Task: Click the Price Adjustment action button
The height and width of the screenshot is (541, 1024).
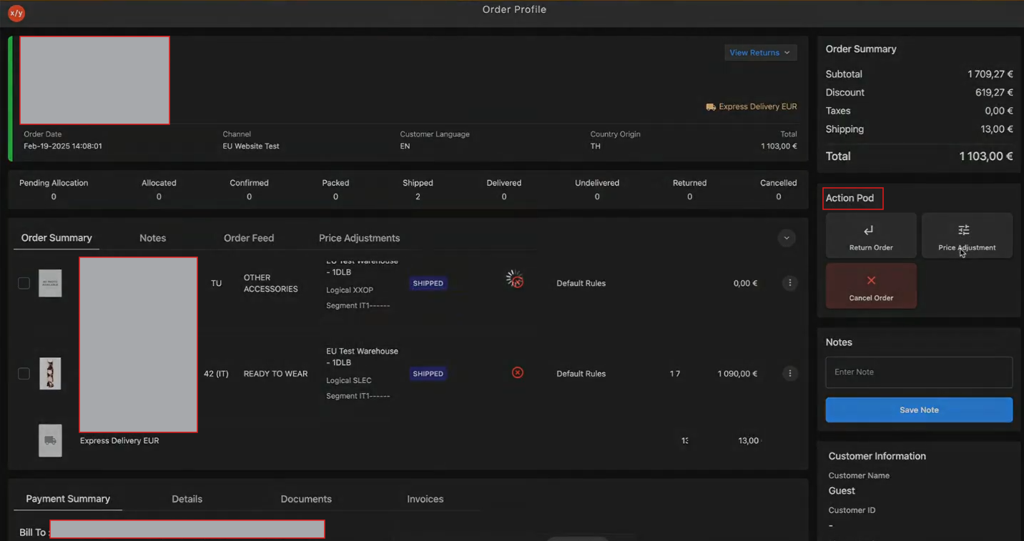Action: [x=967, y=235]
